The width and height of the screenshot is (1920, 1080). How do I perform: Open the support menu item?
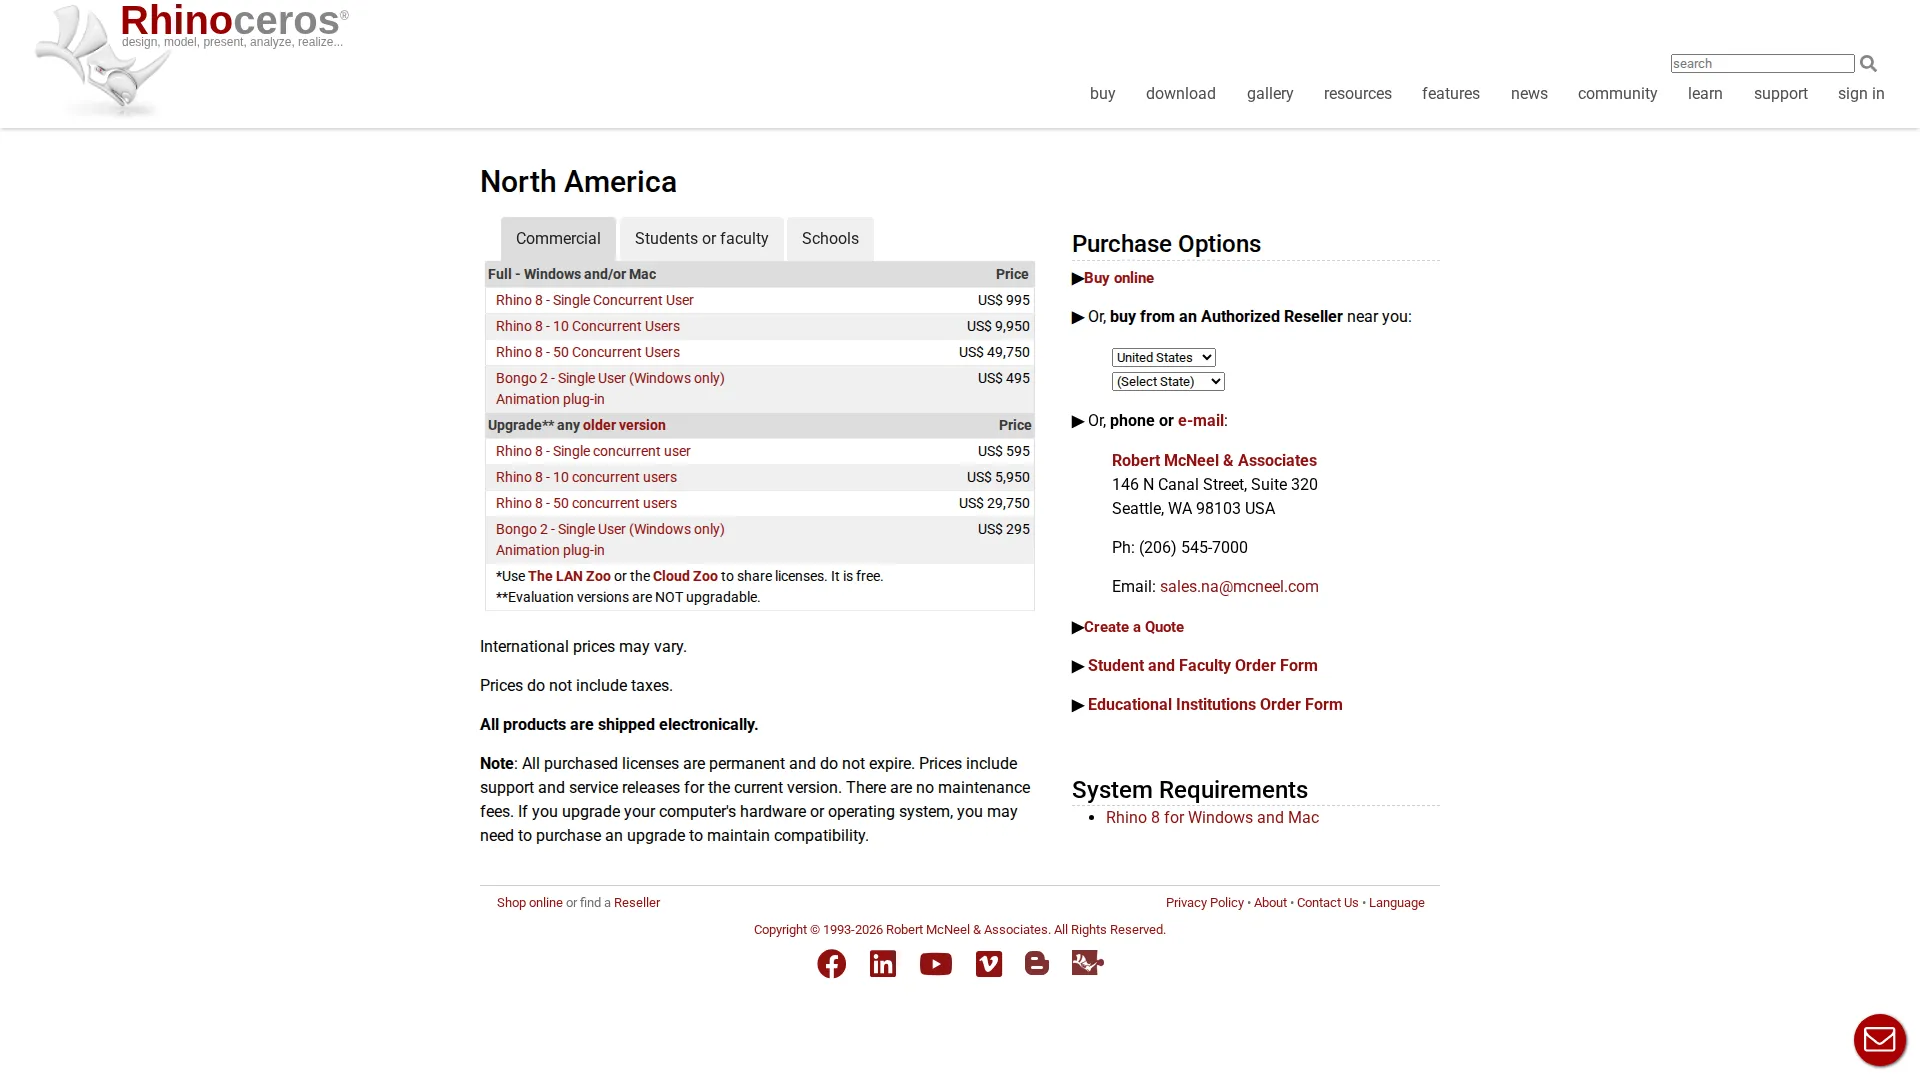[x=1781, y=93]
